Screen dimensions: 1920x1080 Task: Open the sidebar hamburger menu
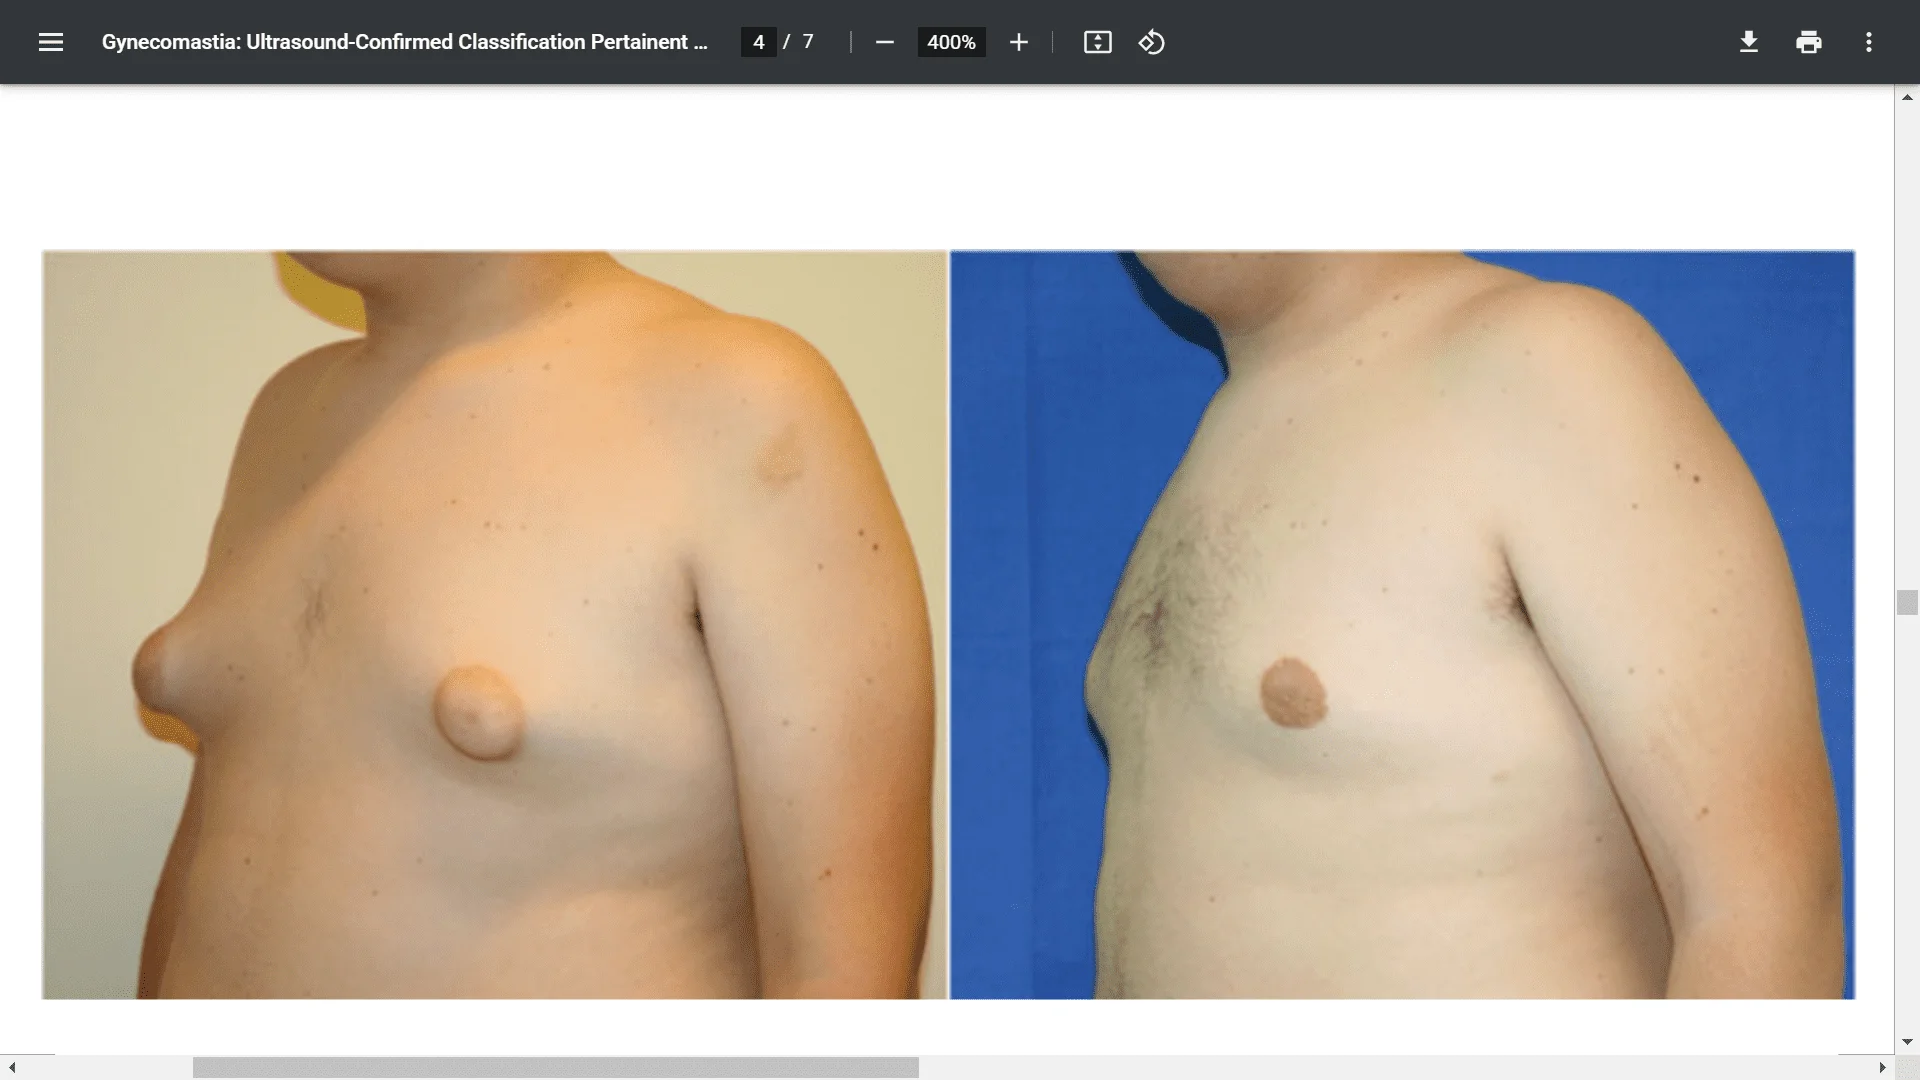pyautogui.click(x=51, y=42)
